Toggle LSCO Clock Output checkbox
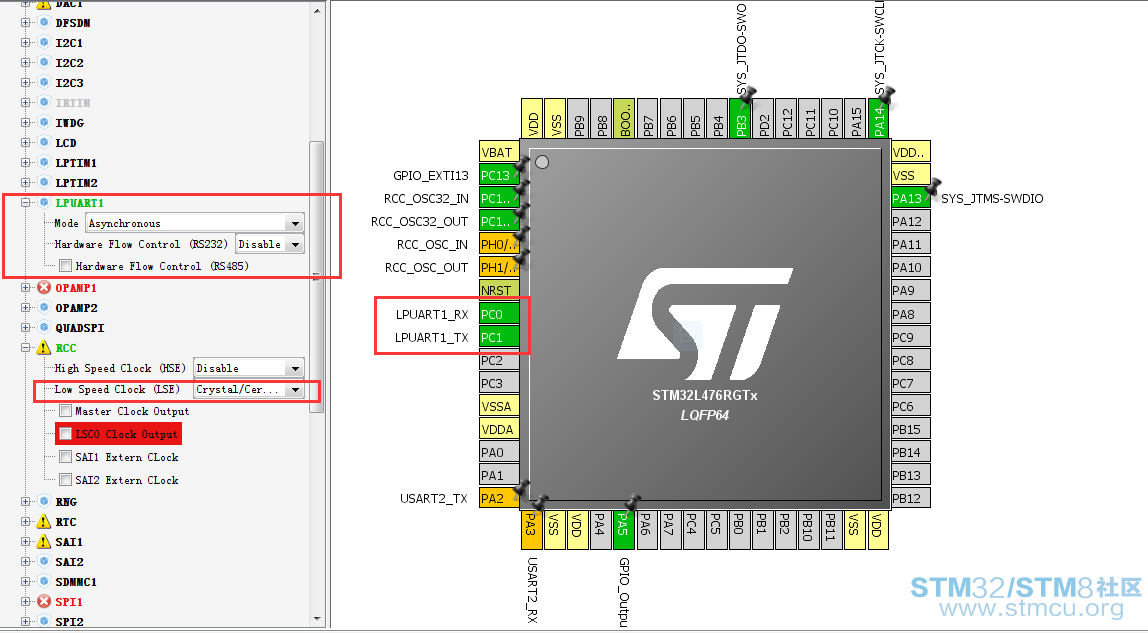1148x633 pixels. pos(66,434)
